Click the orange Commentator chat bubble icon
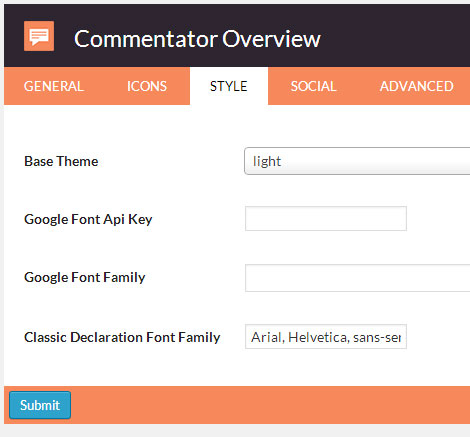 (39, 36)
